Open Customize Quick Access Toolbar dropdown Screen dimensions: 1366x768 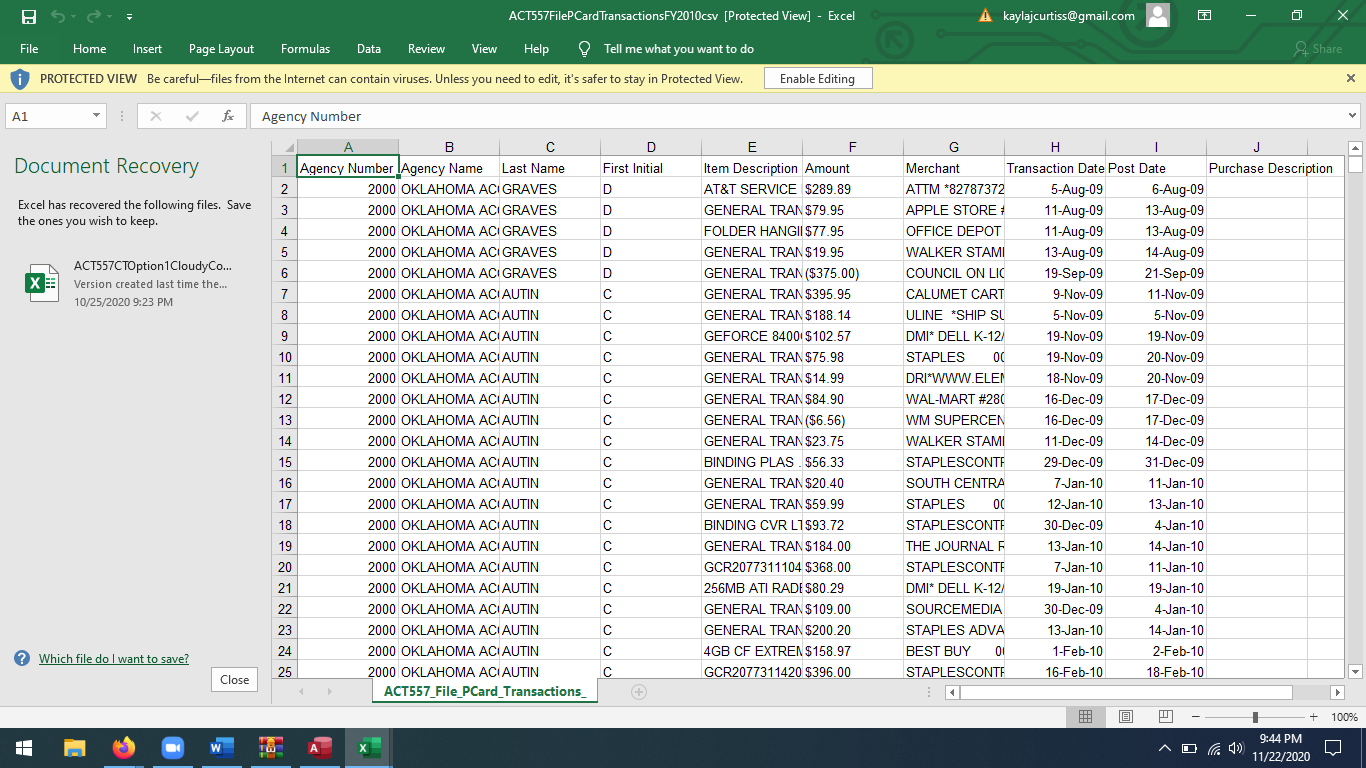click(x=130, y=17)
